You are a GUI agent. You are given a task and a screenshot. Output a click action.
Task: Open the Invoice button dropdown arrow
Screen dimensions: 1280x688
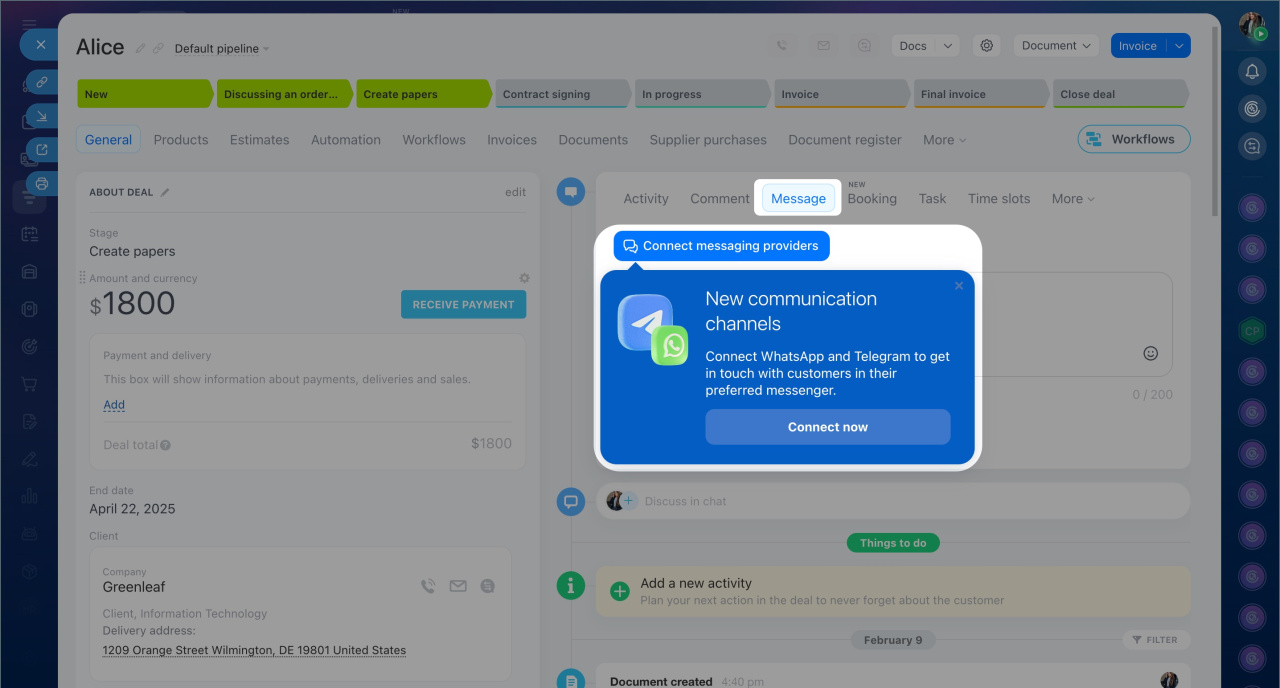coord(1180,46)
